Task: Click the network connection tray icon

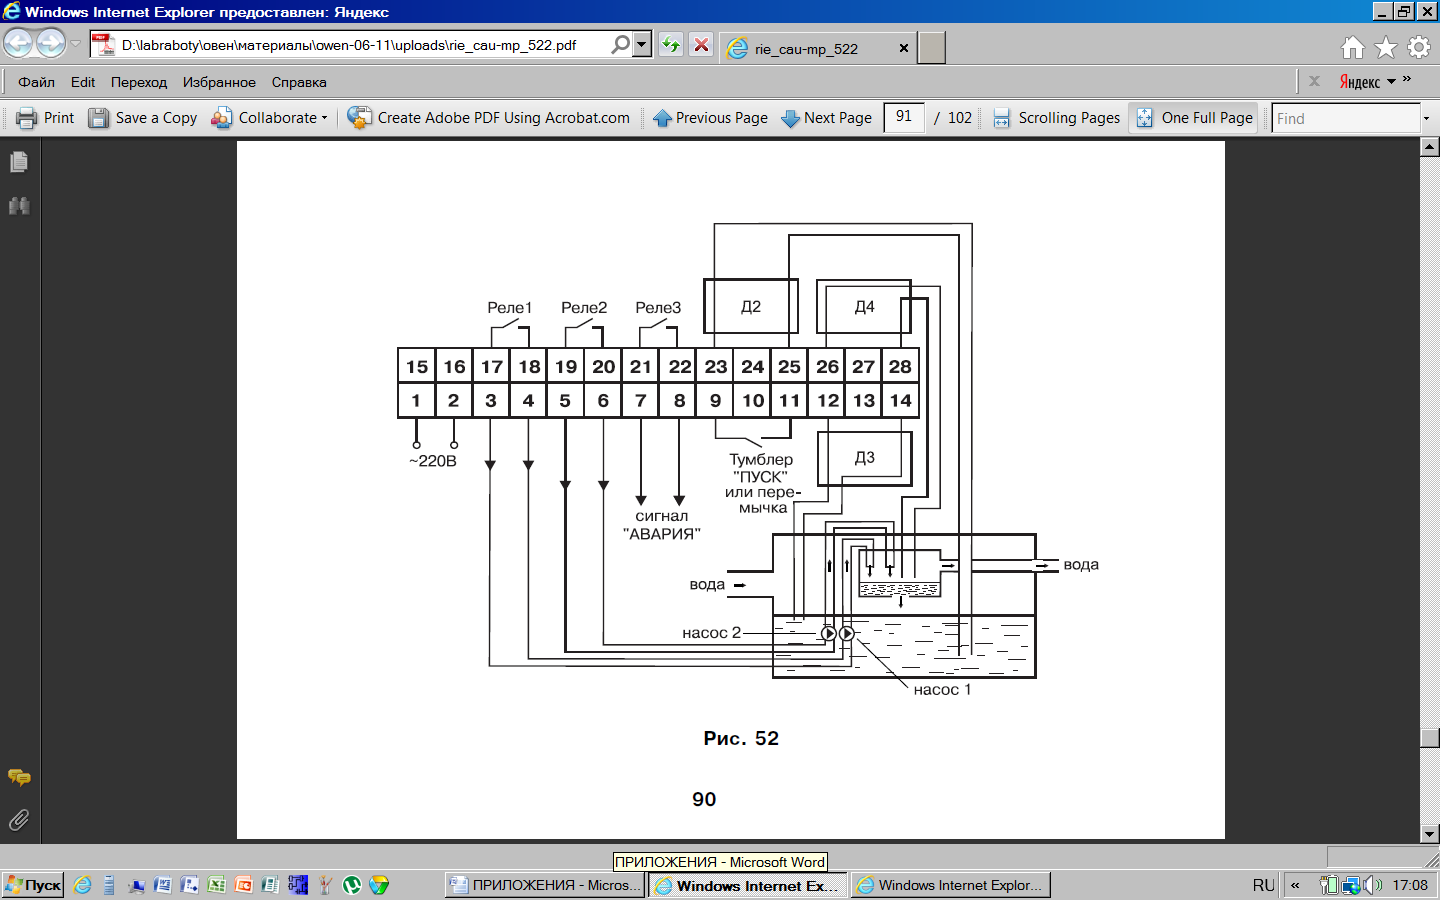Action: click(1352, 885)
